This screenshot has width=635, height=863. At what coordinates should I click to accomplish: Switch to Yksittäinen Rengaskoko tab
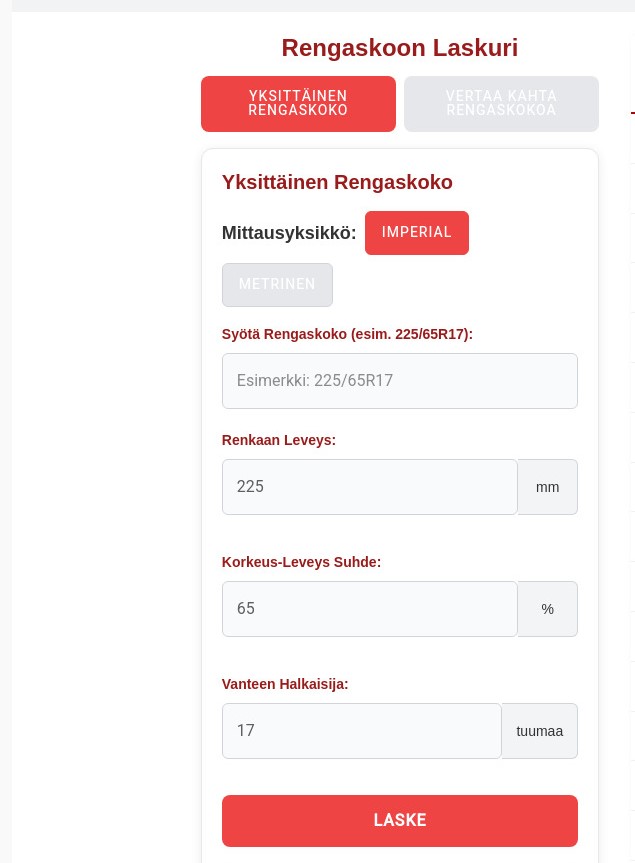tap(298, 104)
